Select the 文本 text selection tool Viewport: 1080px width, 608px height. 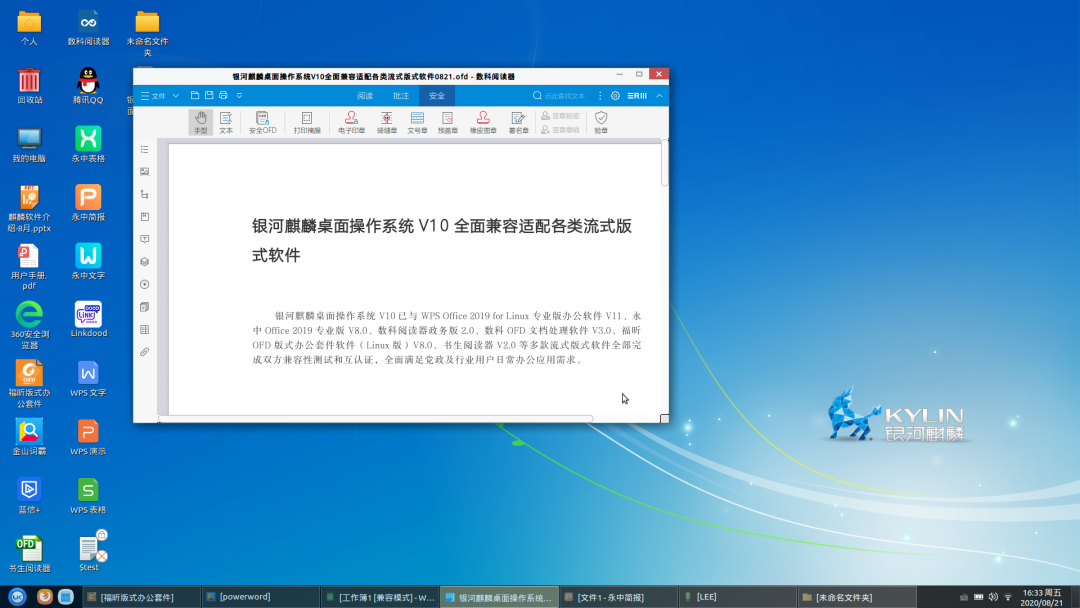pyautogui.click(x=226, y=122)
